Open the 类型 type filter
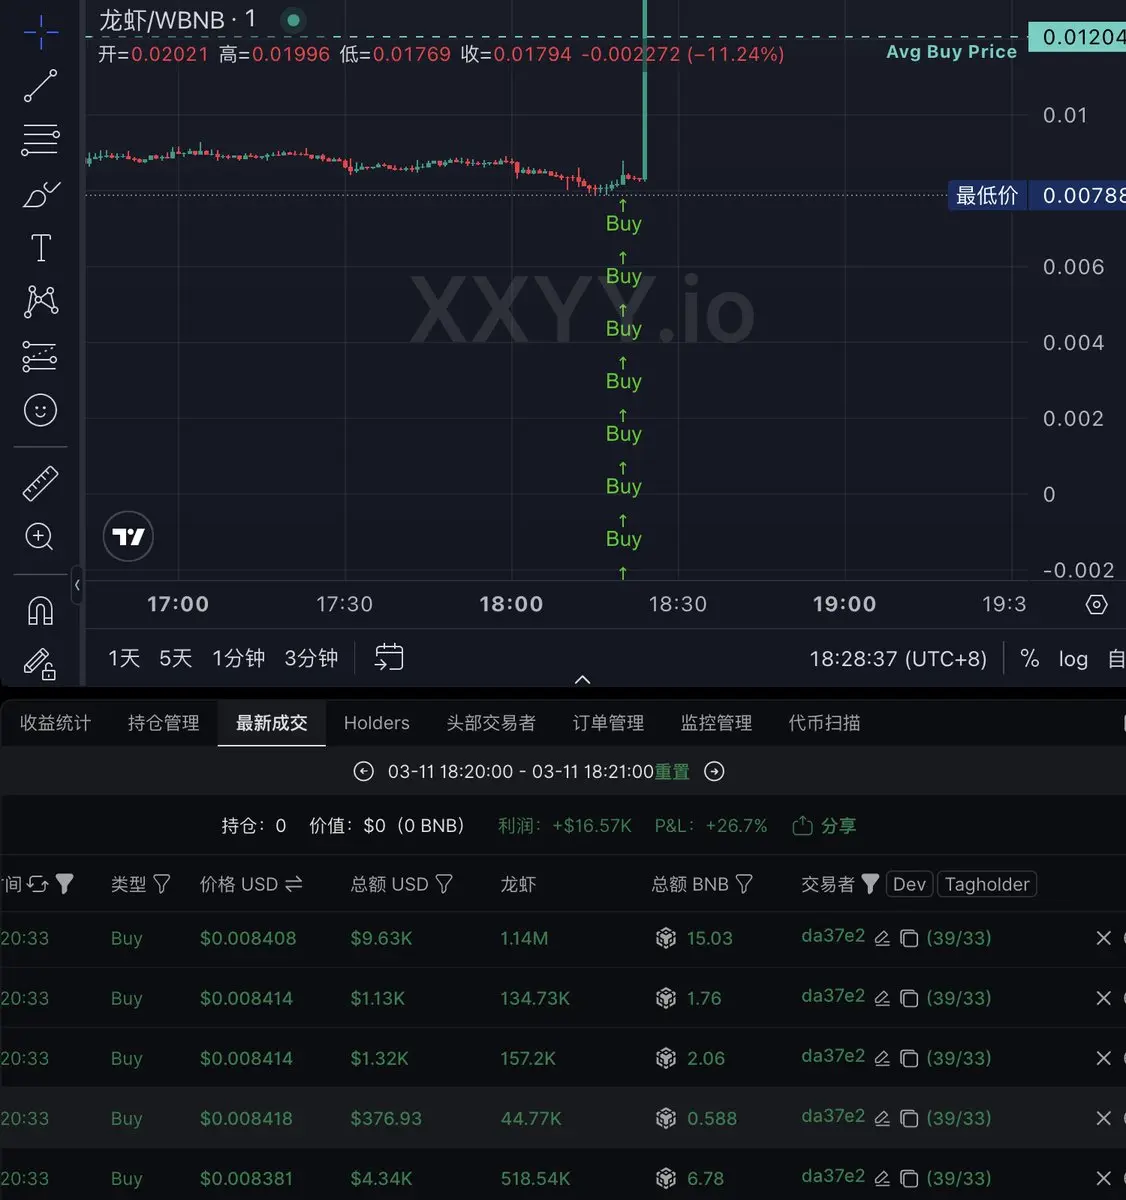The image size is (1126, 1200). coord(161,884)
